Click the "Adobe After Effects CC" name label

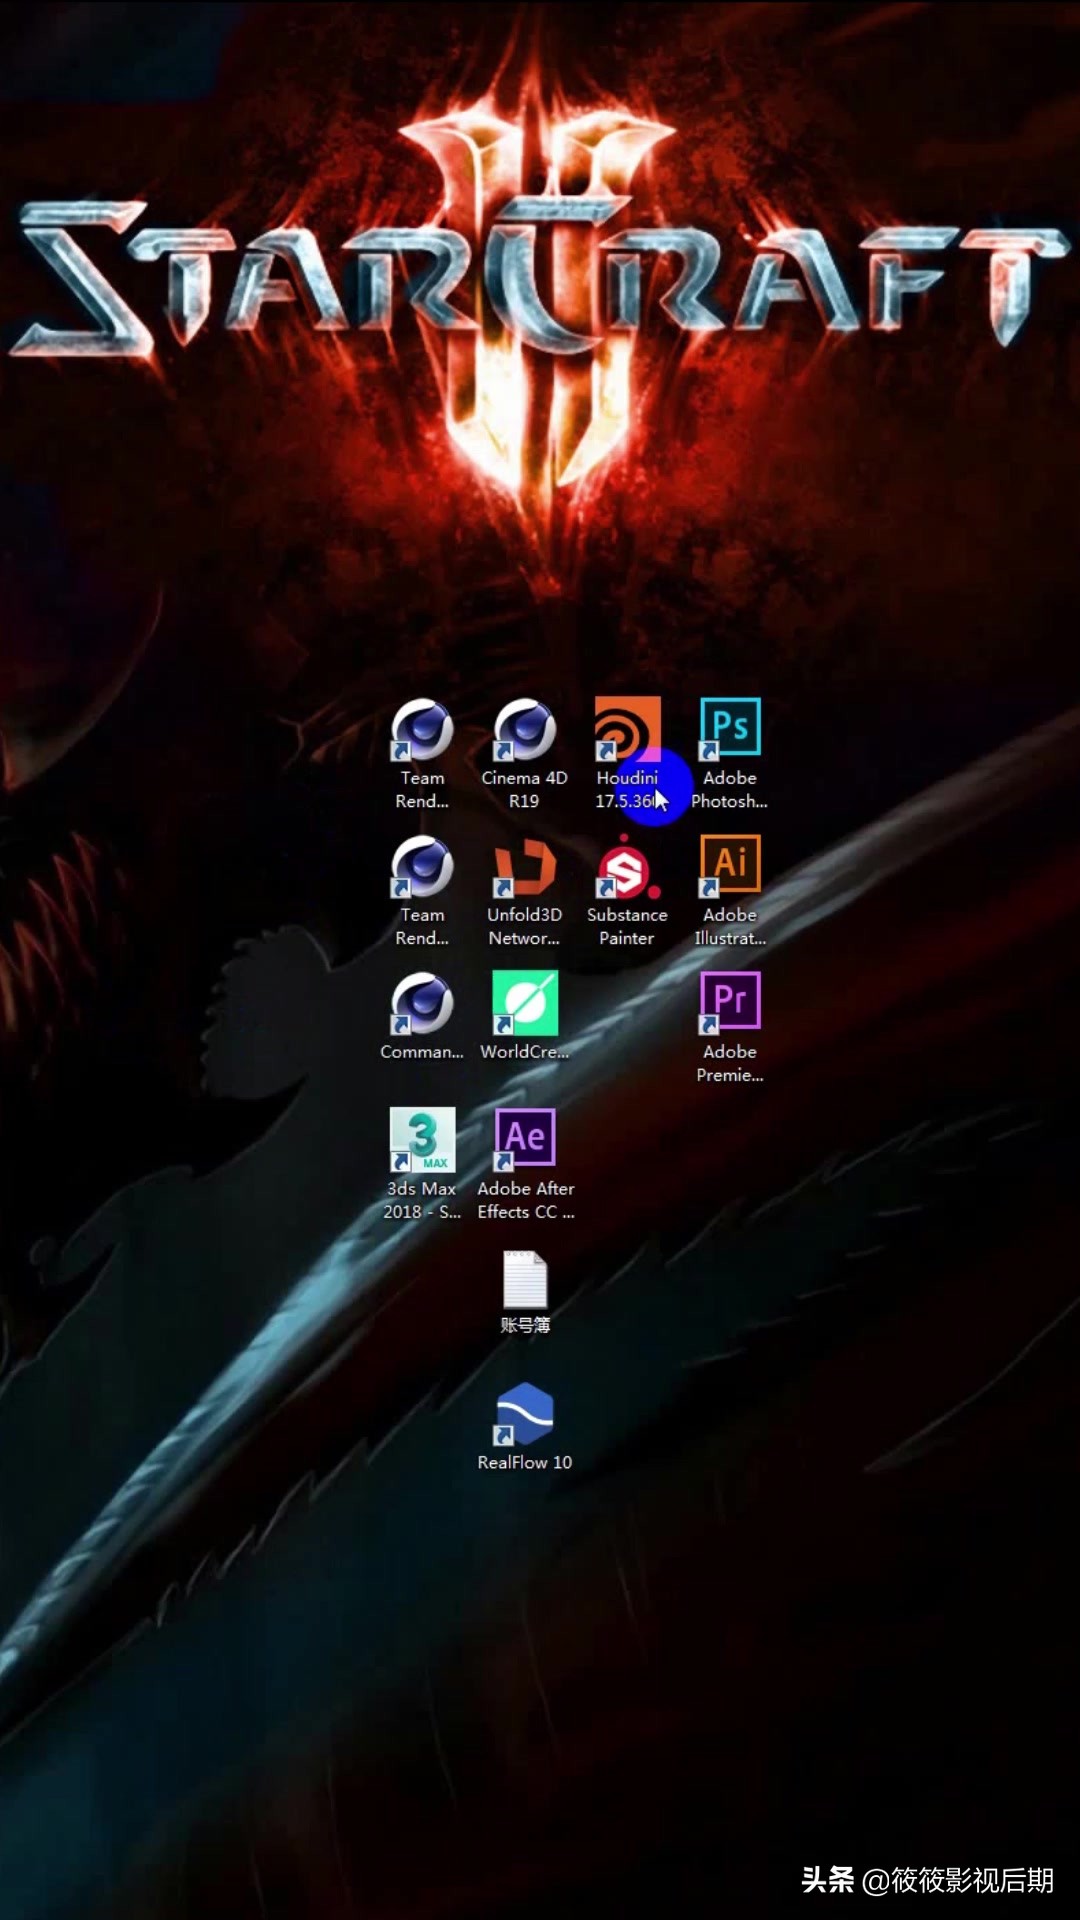[x=525, y=1200]
